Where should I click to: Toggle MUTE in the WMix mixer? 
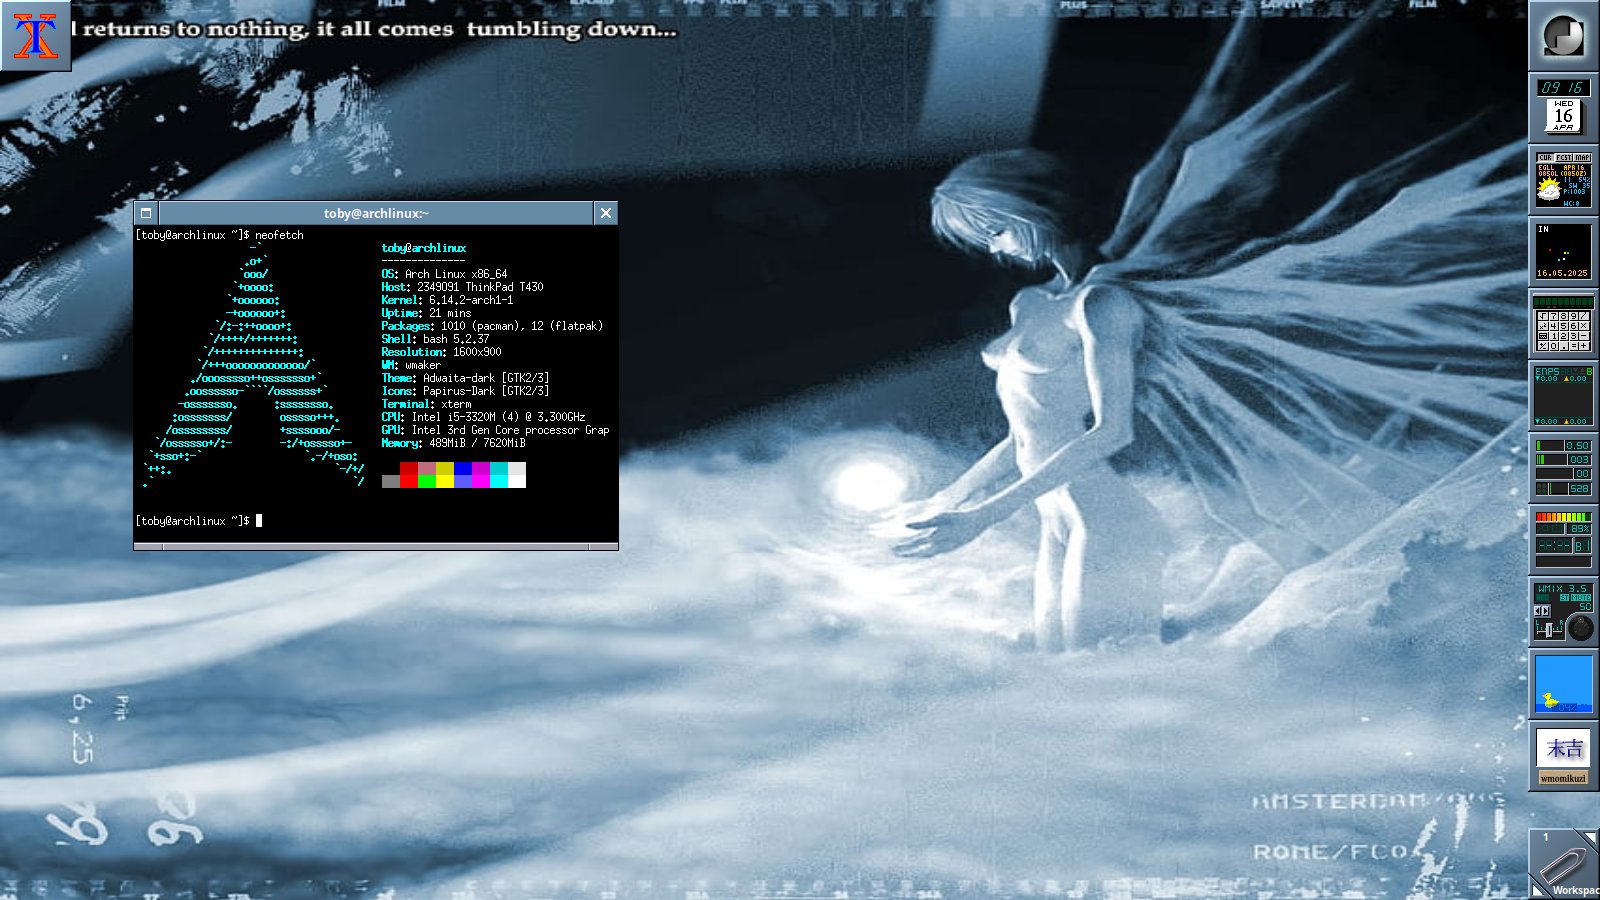pos(1581,598)
